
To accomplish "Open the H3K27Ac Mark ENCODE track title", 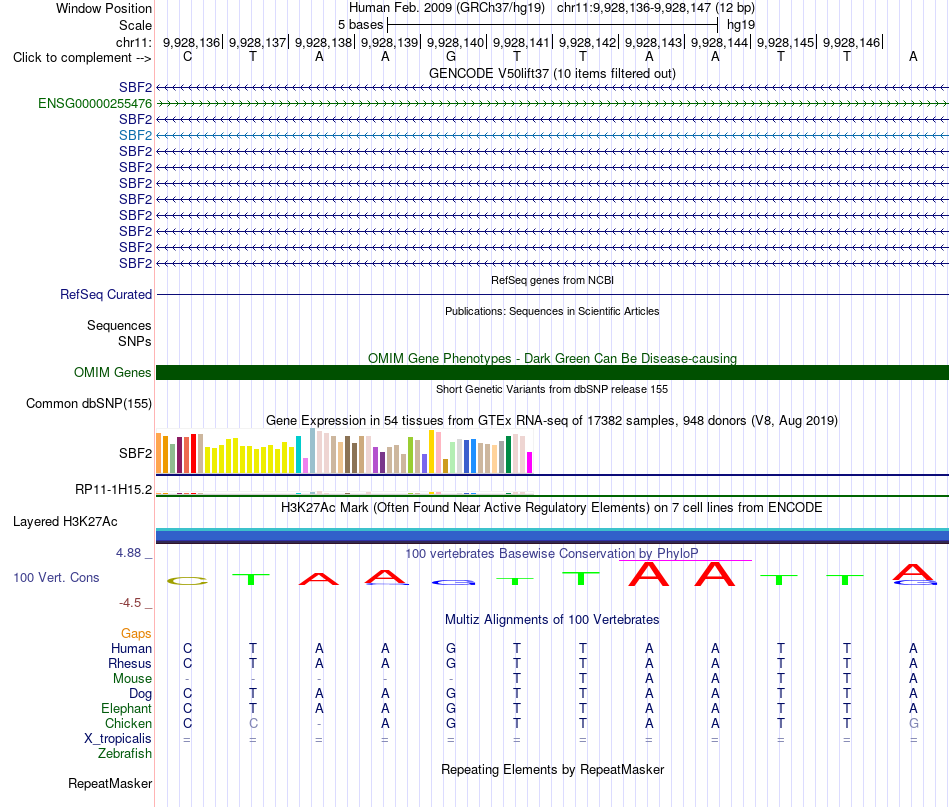I will [x=552, y=508].
